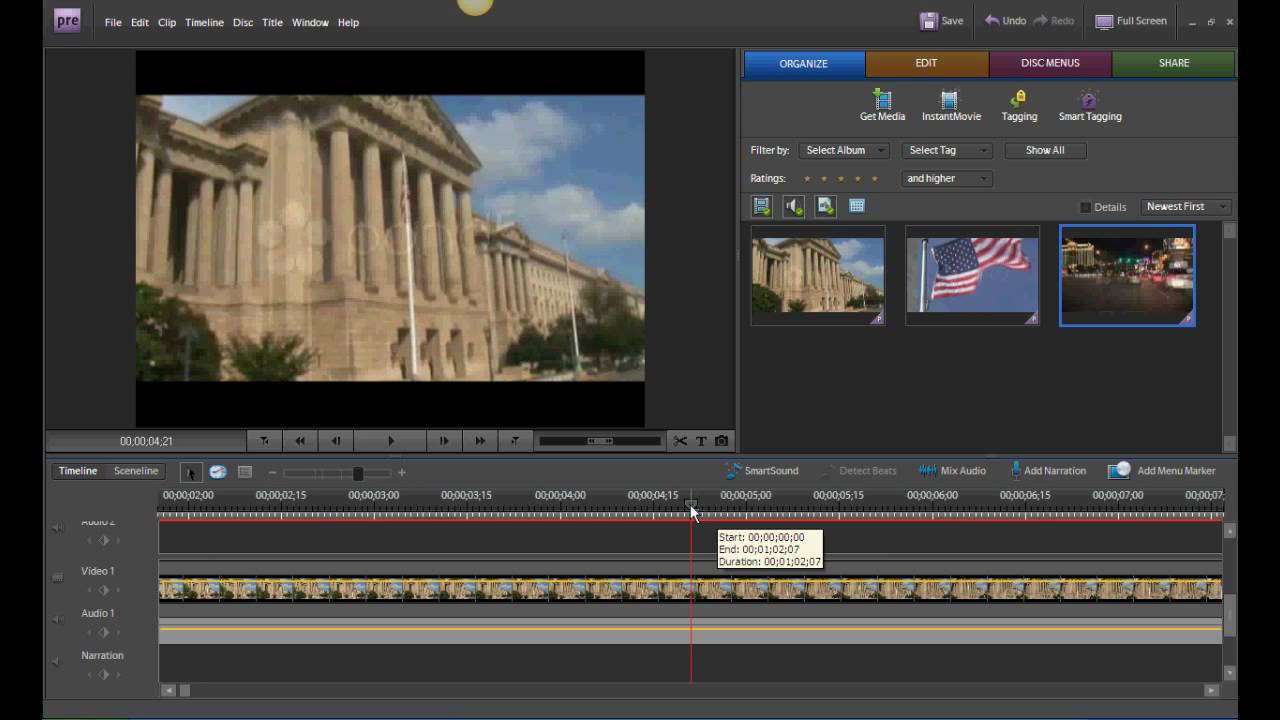This screenshot has height=720, width=1280.
Task: Open the Select Tag dropdown
Action: 946,150
